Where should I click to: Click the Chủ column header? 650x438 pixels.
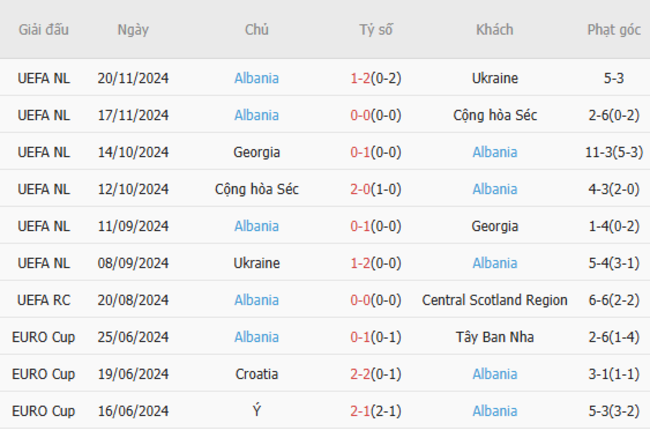256,30
